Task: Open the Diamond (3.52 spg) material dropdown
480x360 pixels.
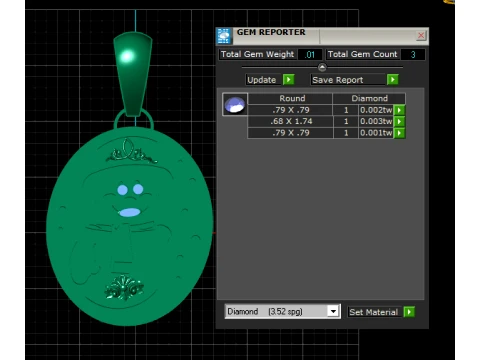Action: click(x=333, y=312)
